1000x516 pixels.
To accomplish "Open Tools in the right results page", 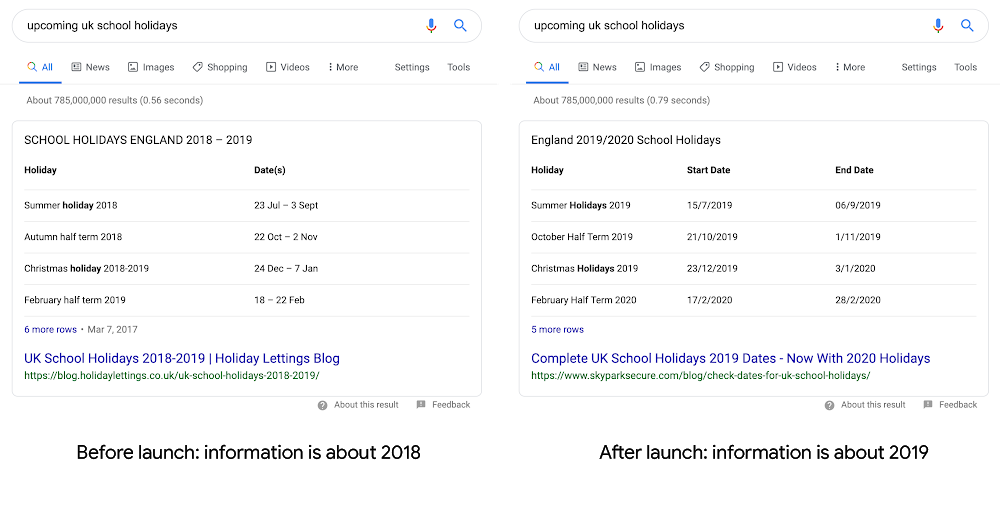I will coord(965,67).
